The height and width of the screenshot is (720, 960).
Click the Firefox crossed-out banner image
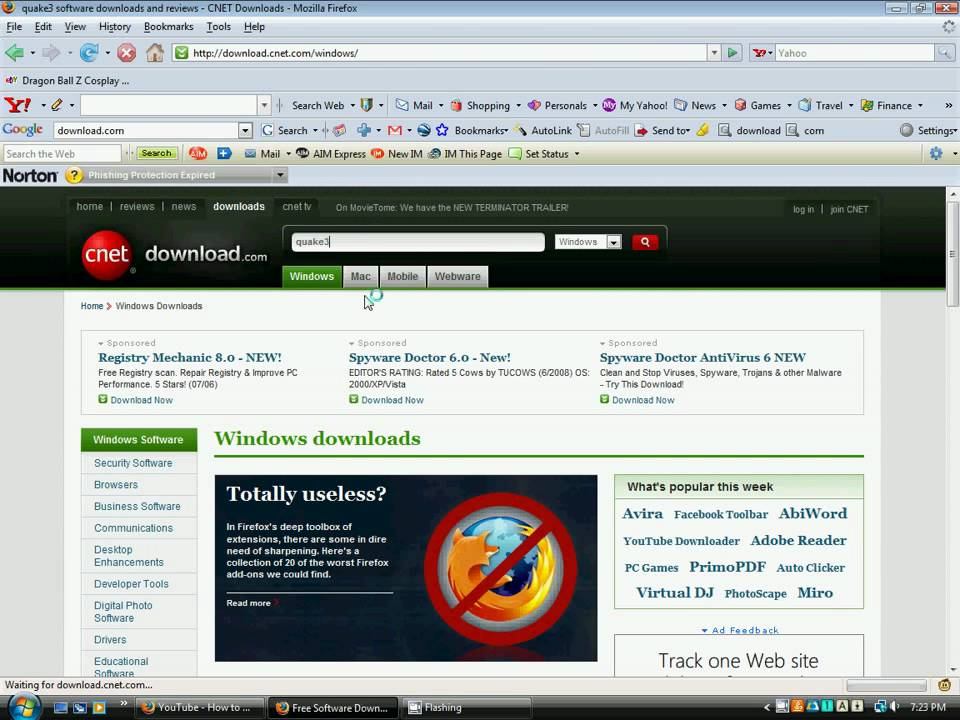pos(500,568)
